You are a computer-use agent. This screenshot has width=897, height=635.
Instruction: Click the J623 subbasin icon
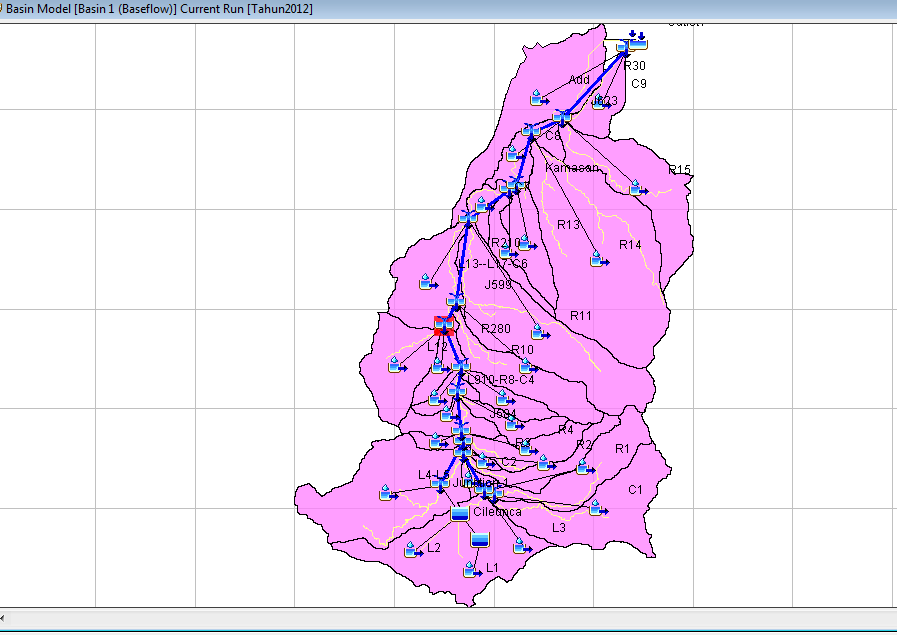[x=600, y=100]
